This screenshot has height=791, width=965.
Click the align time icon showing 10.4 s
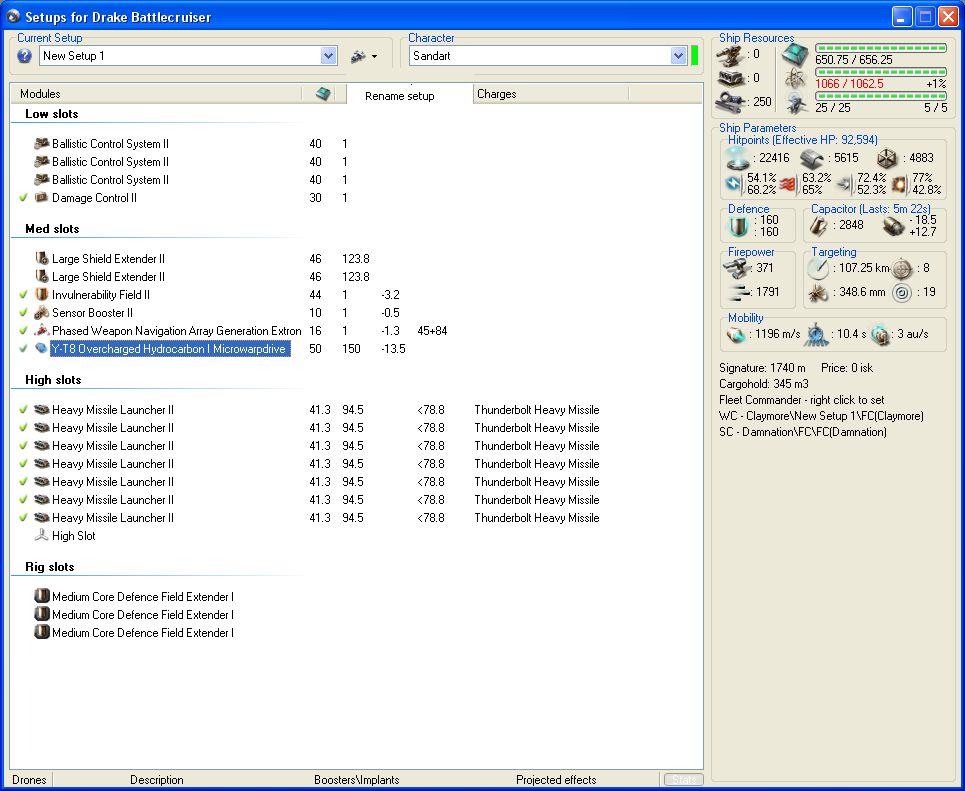point(817,335)
